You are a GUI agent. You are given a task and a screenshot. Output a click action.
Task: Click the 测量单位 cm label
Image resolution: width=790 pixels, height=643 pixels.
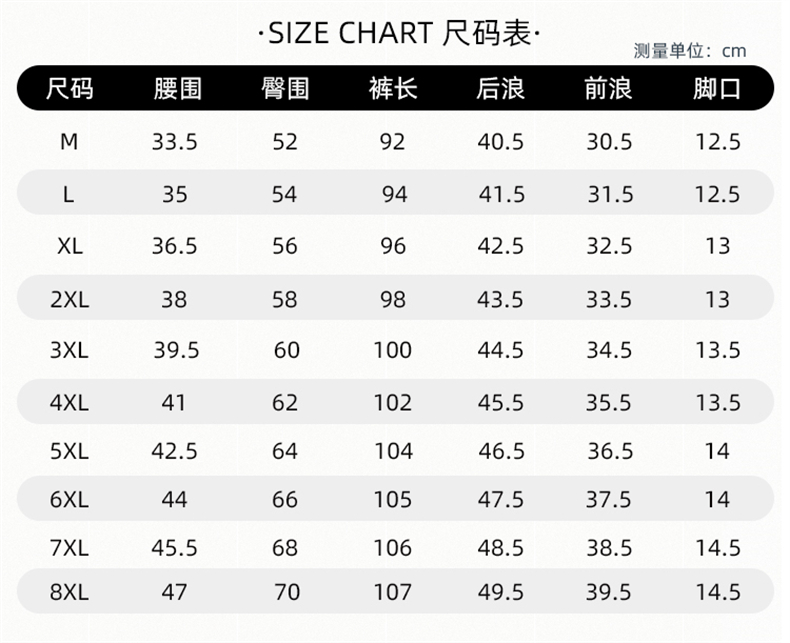click(690, 51)
